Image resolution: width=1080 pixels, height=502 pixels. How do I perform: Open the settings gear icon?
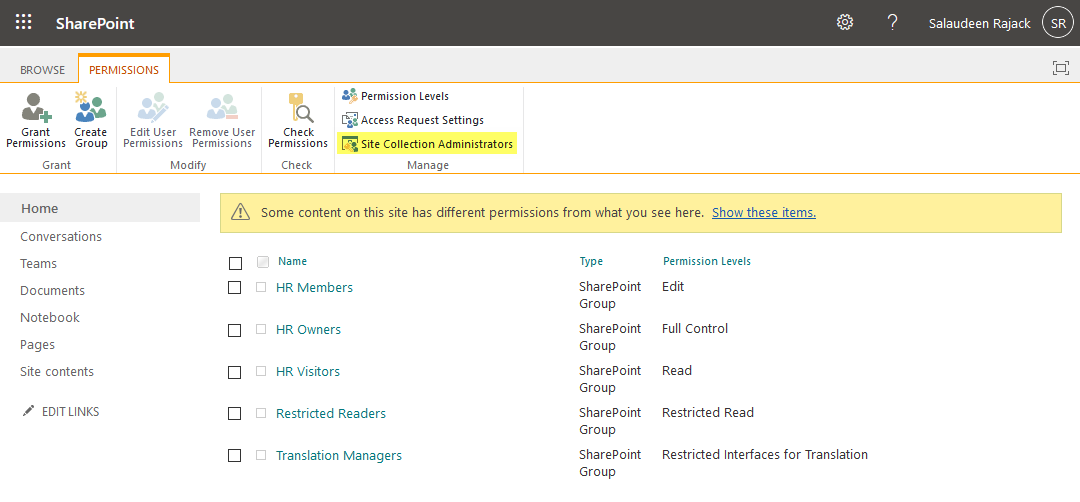(x=844, y=22)
